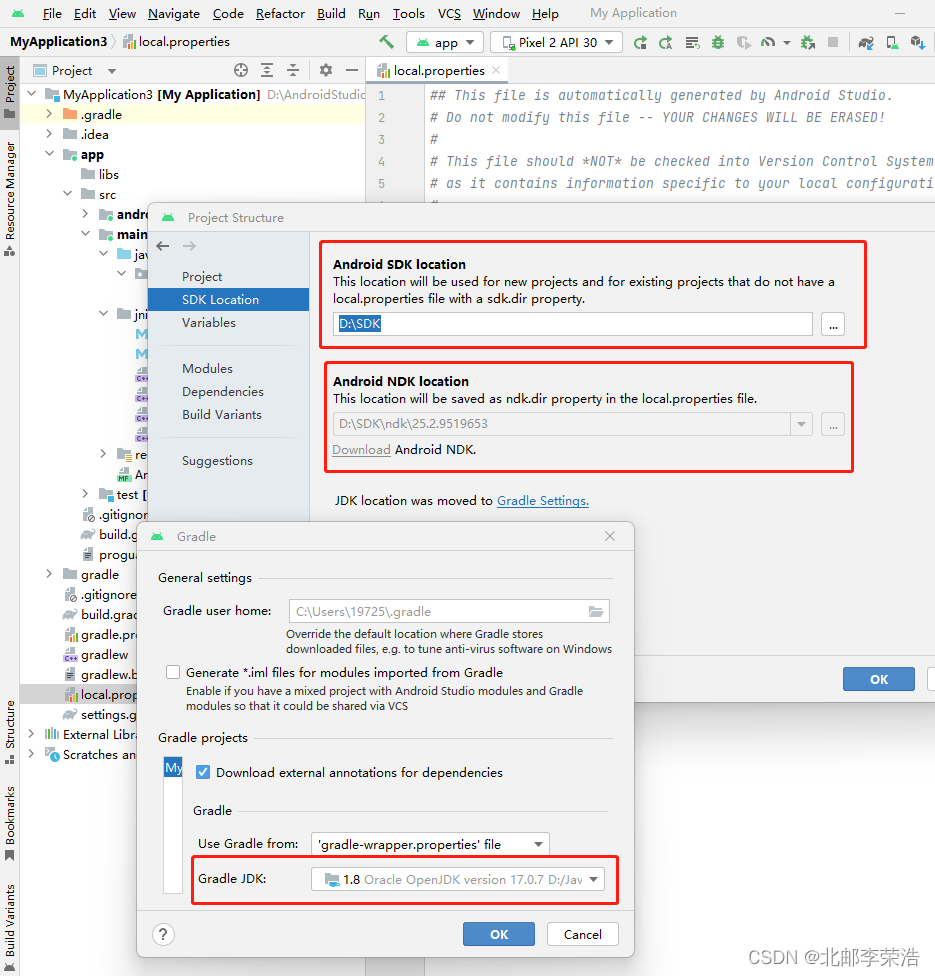Click OK in the Gradle dialog
Screen dimensions: 935x976
point(498,933)
